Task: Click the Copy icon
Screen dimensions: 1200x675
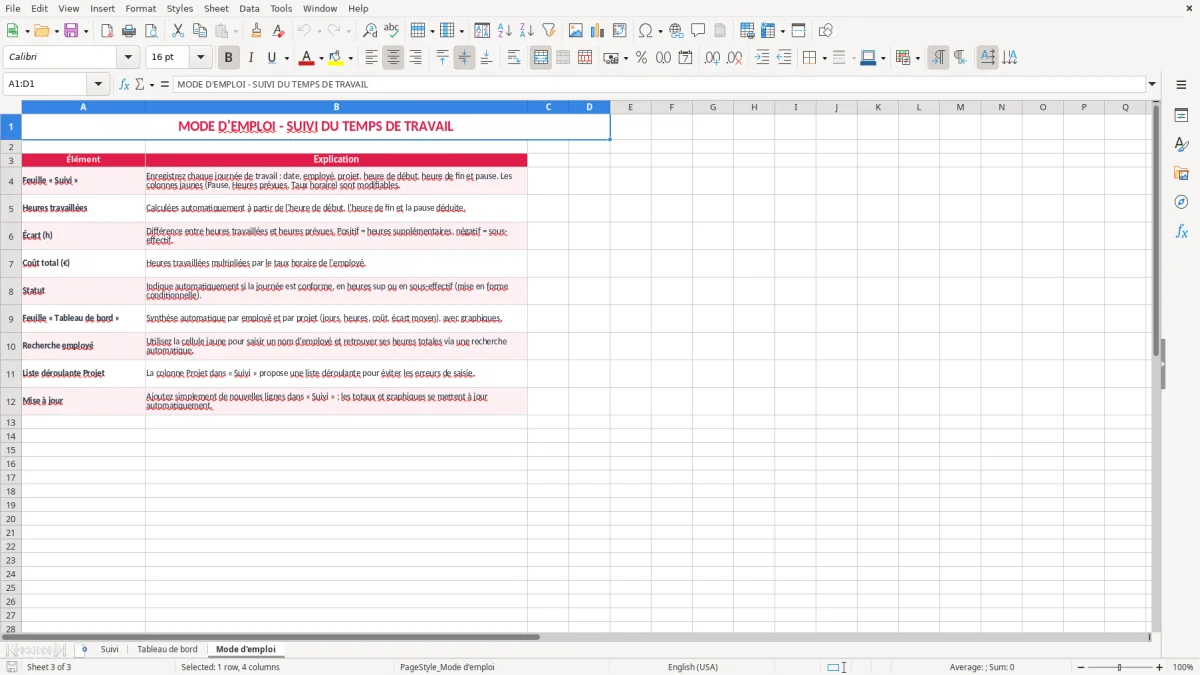Action: click(200, 31)
